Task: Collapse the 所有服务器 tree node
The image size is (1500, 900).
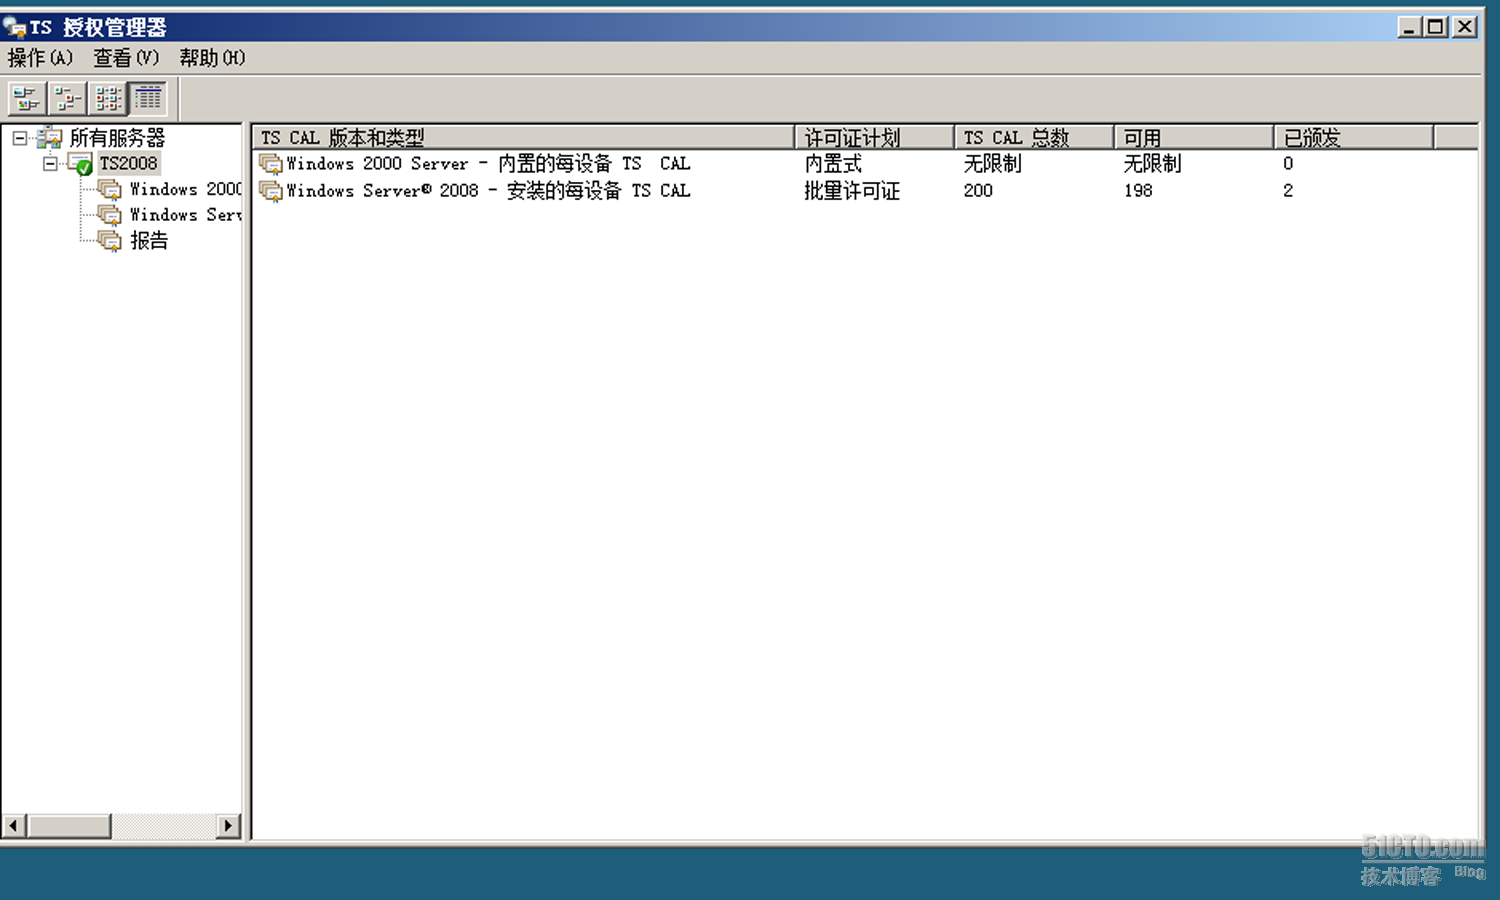Action: click(x=19, y=138)
